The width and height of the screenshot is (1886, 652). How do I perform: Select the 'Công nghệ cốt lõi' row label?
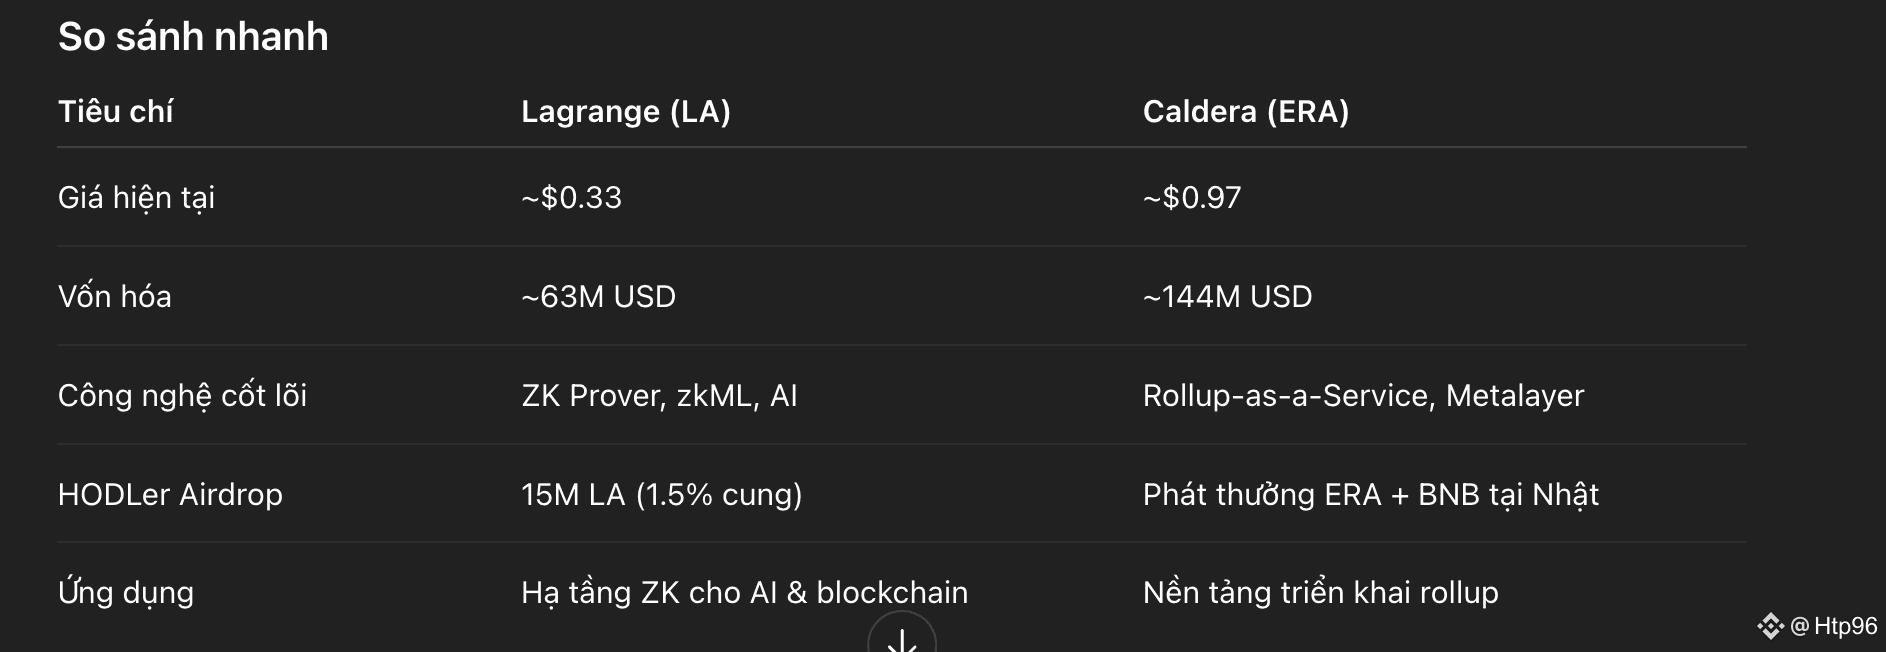(182, 396)
